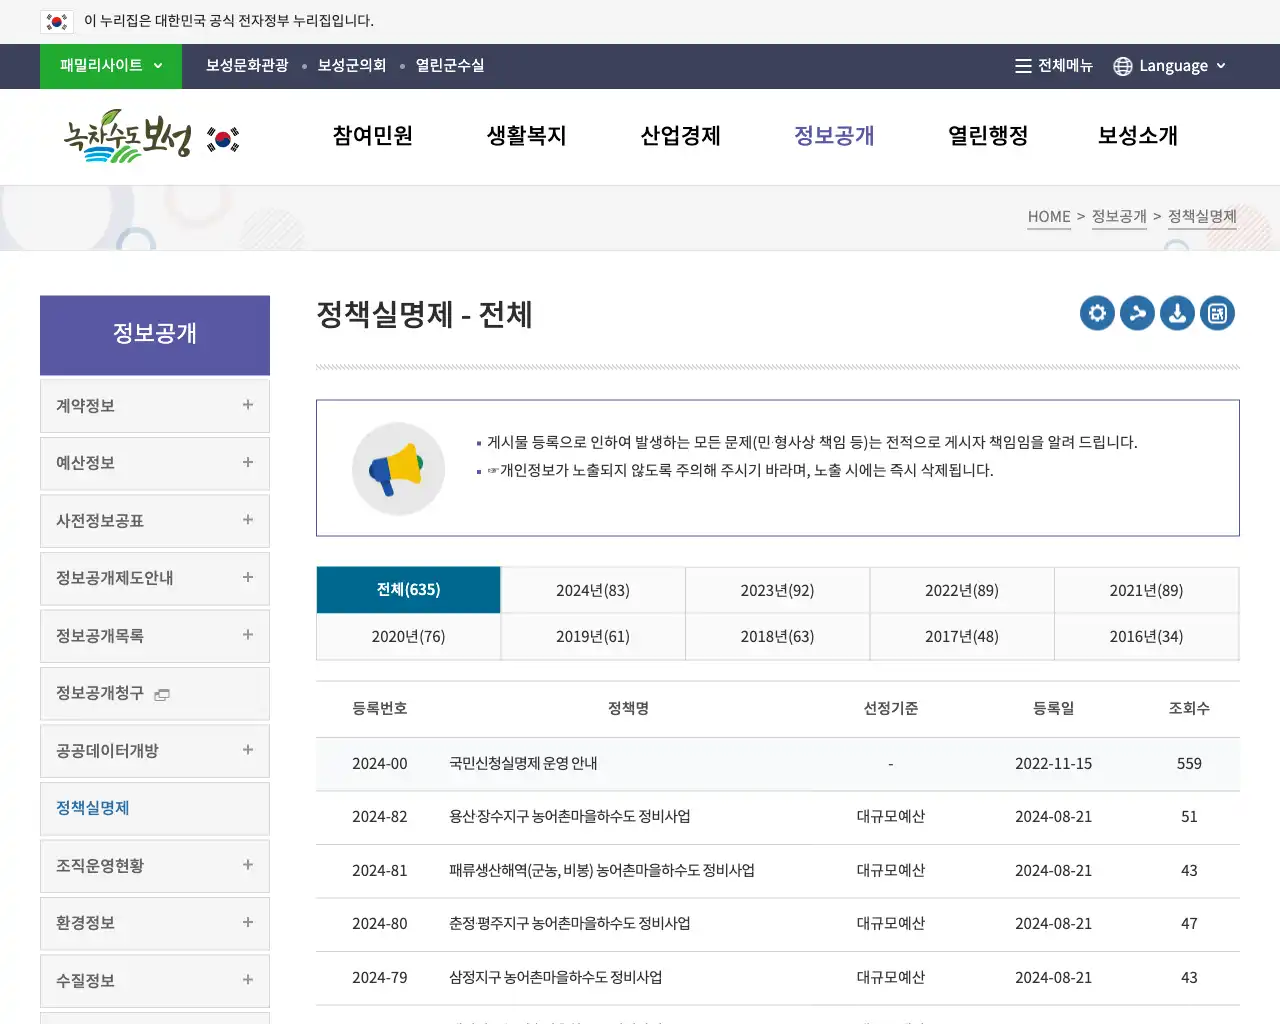Select the 2017년(48) tab
This screenshot has height=1024, width=1280.
(x=962, y=637)
